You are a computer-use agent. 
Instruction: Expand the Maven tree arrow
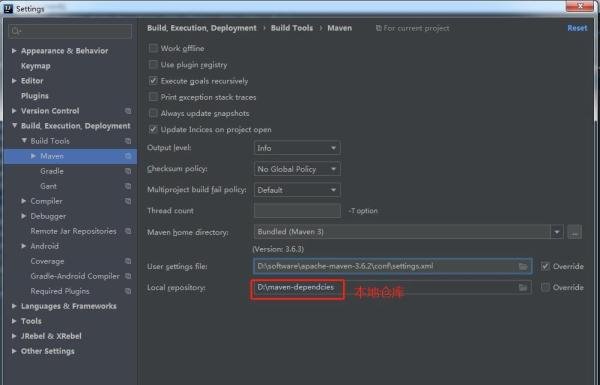click(33, 156)
